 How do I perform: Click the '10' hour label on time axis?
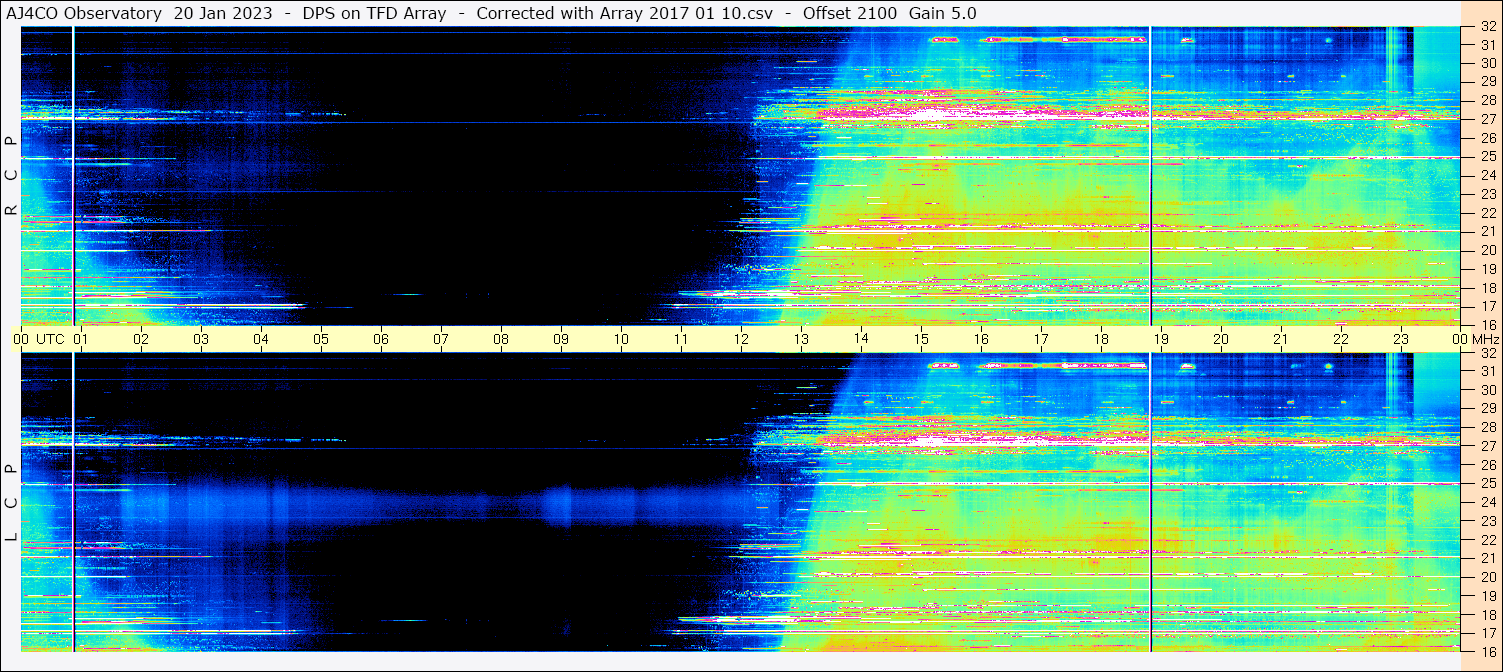tap(621, 339)
